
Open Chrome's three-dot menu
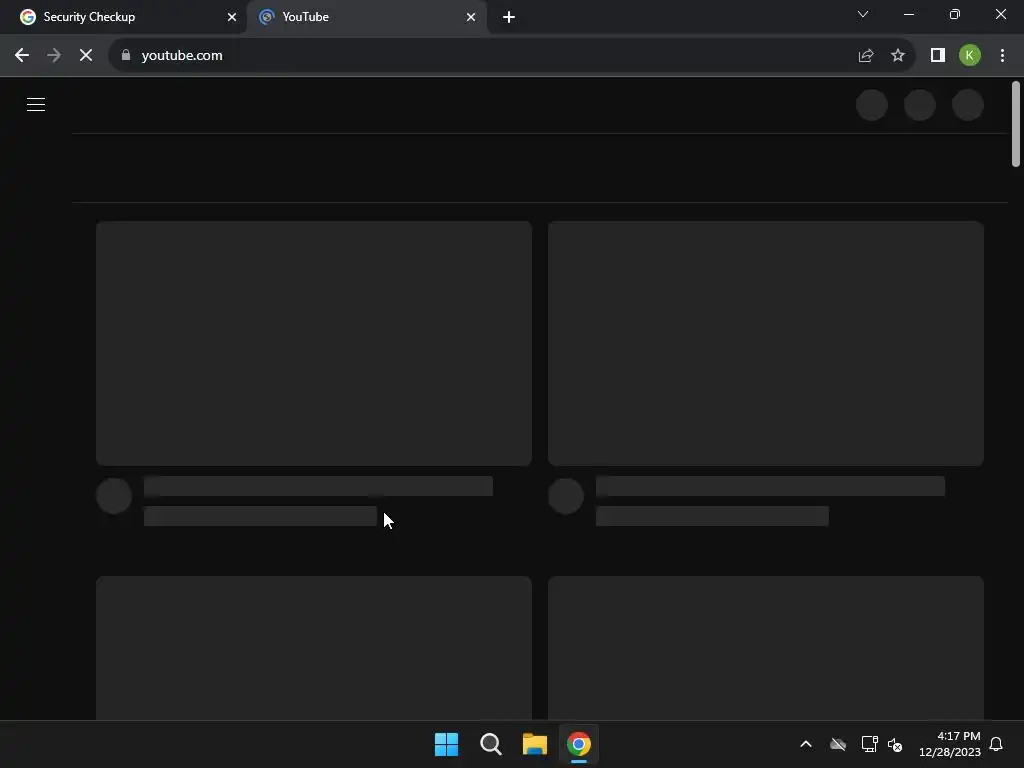tap(1002, 56)
